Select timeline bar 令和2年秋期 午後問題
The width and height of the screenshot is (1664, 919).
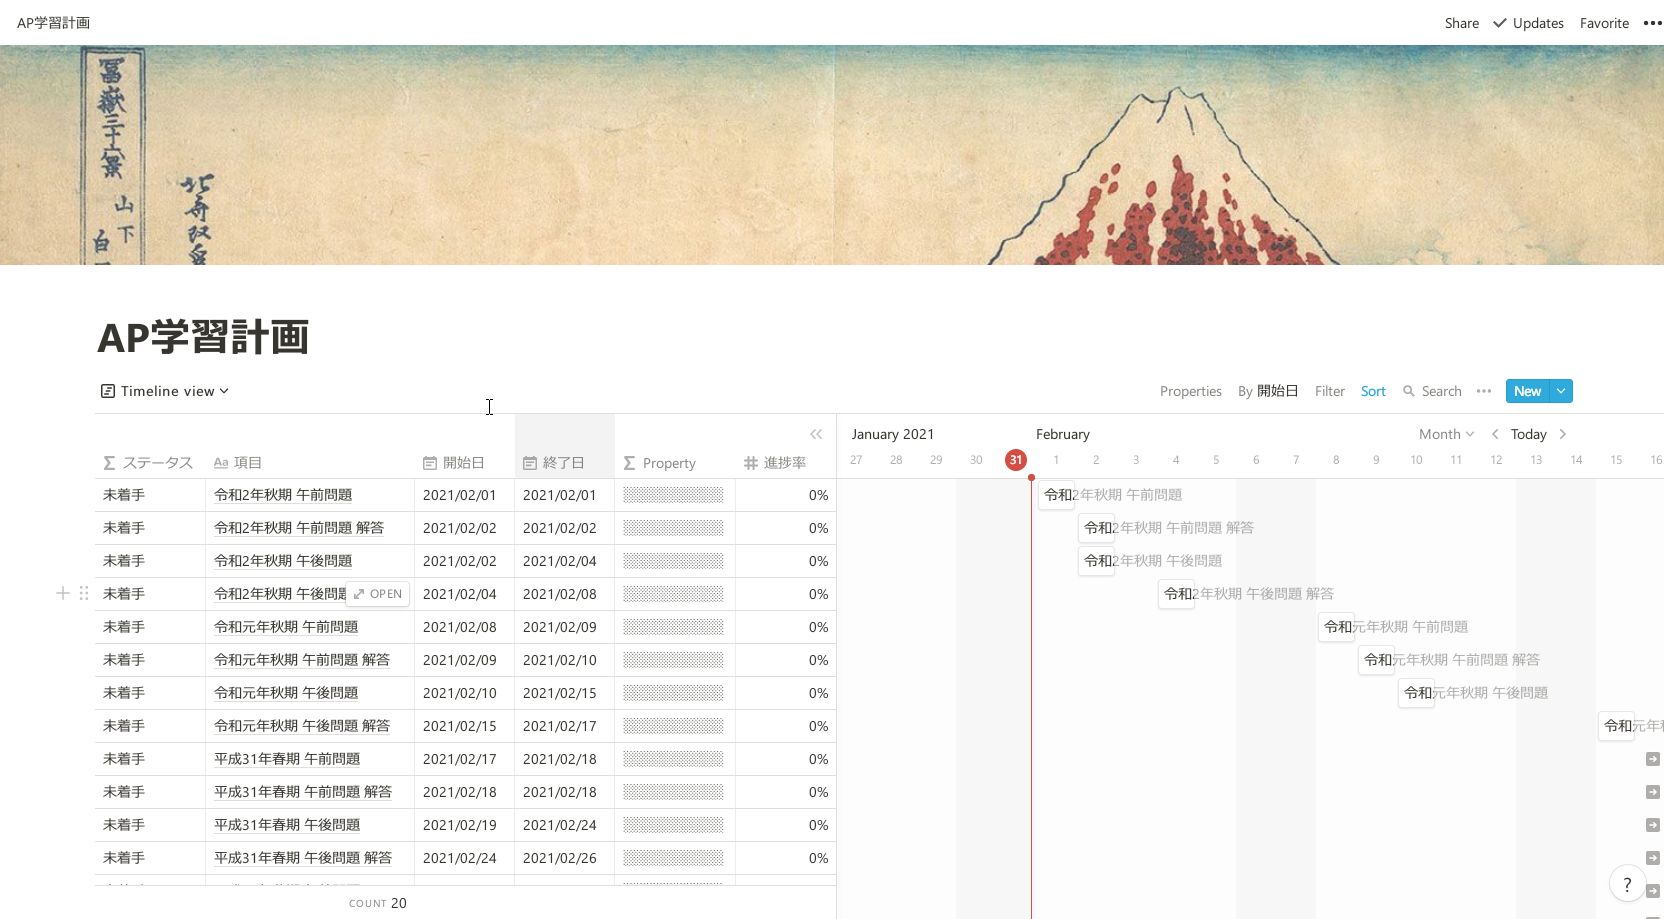[1096, 560]
